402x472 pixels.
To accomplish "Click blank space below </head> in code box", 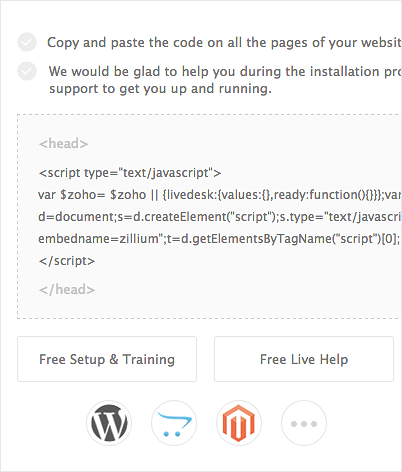I will [209, 308].
